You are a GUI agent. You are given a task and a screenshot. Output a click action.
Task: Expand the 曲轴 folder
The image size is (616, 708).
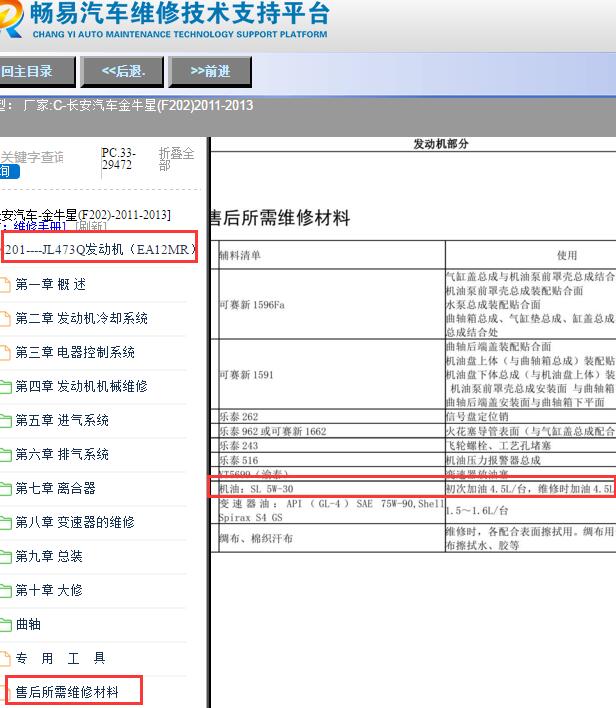click(28, 624)
